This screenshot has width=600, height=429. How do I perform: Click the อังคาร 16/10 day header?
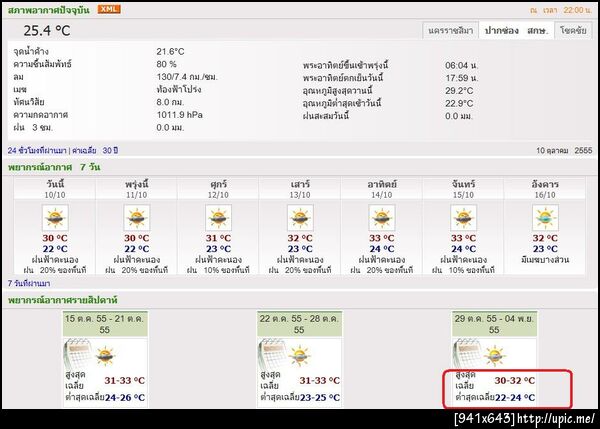(x=545, y=189)
